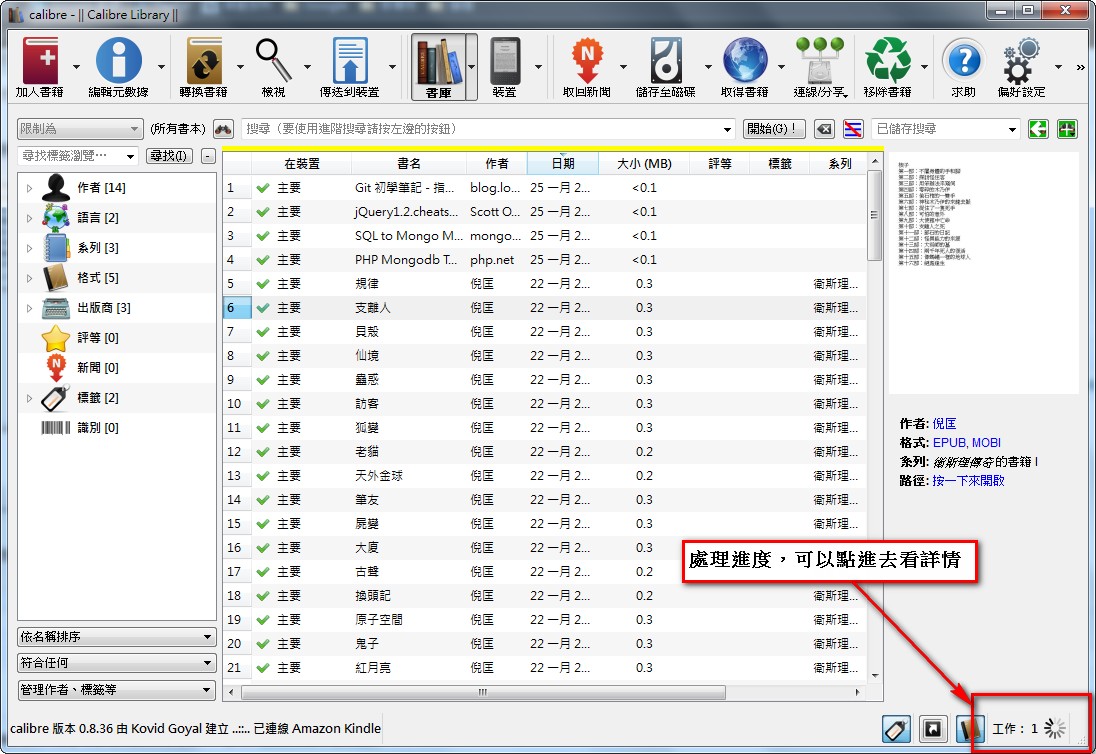
Task: Save current search with green plus icon
Action: [1067, 129]
